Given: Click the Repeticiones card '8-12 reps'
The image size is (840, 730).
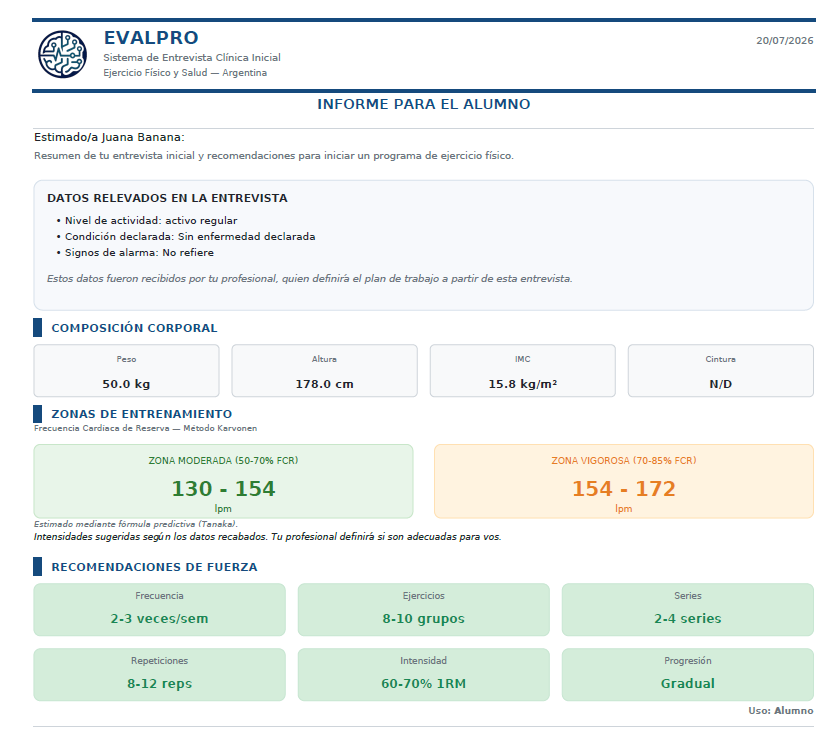Looking at the screenshot, I should 160,675.
